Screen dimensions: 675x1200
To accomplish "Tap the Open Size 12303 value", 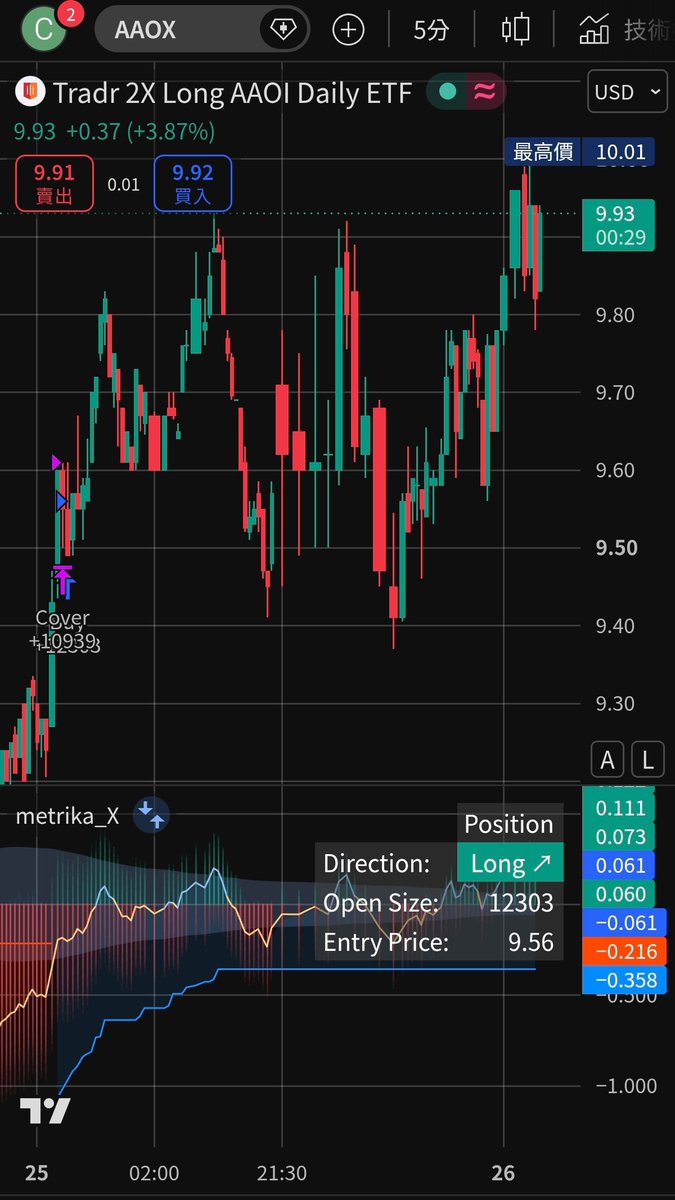I will pos(521,903).
